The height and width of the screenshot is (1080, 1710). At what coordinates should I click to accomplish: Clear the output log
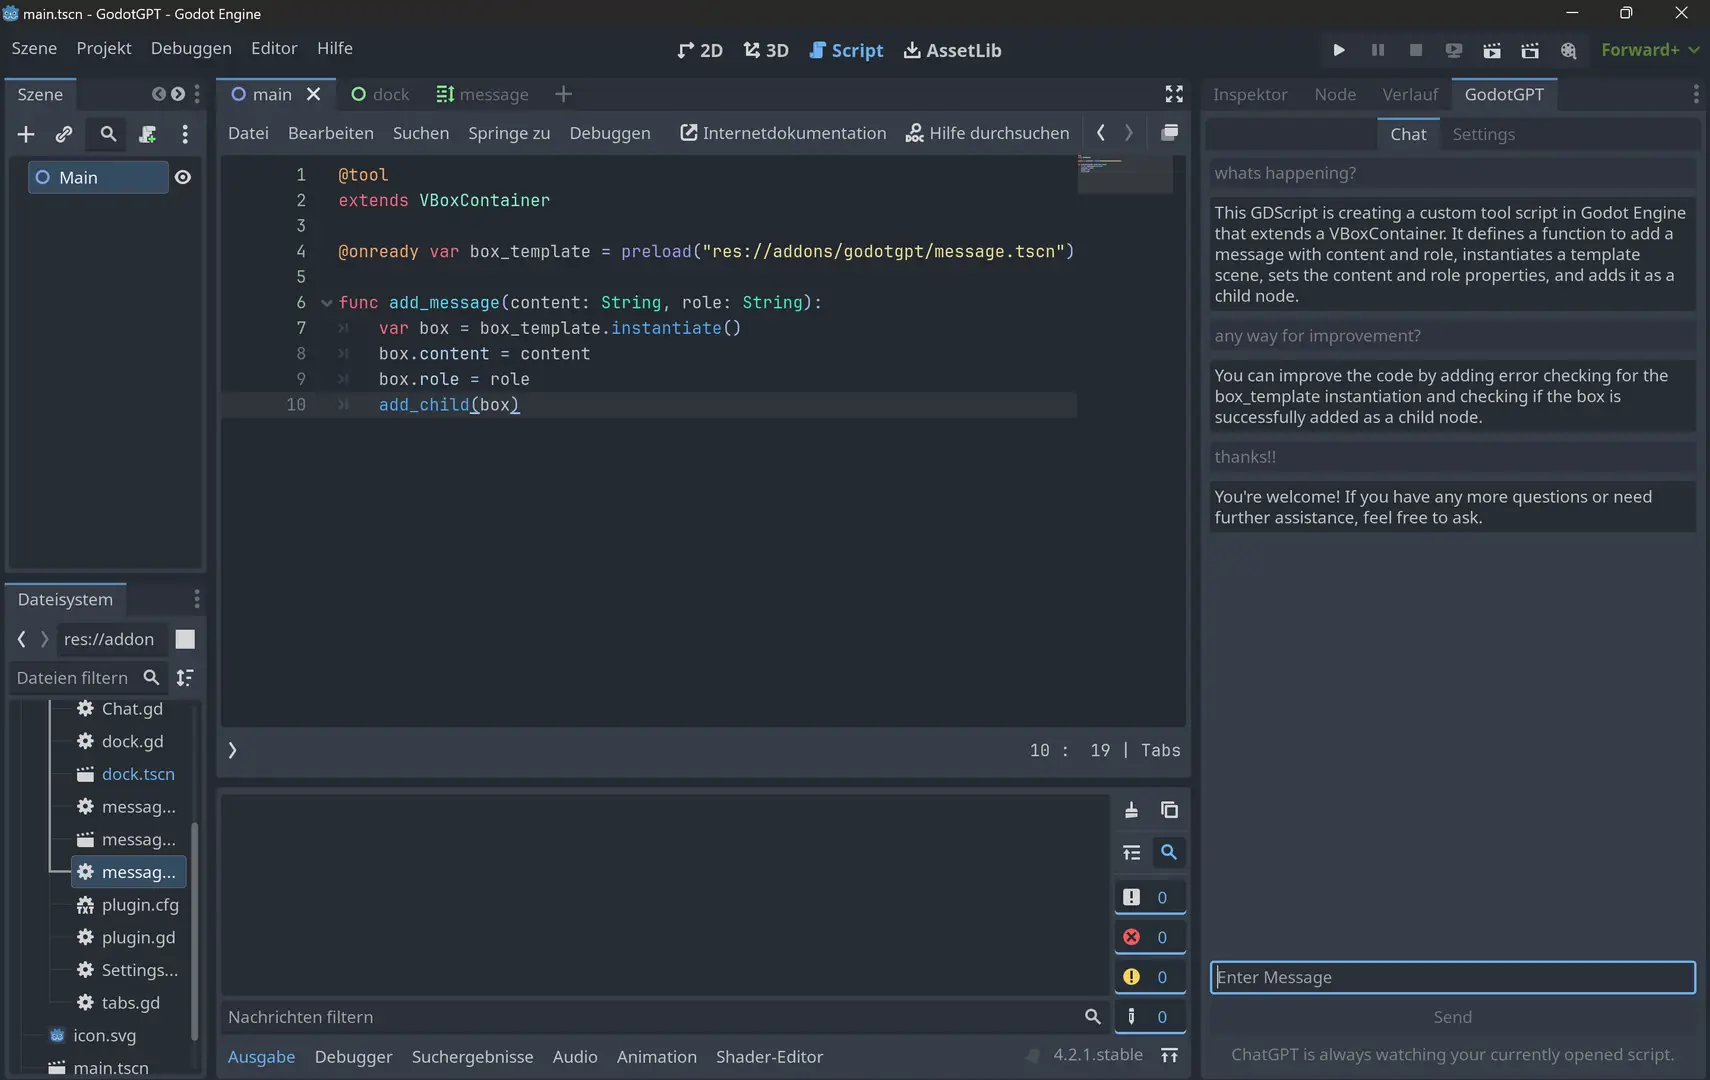point(1131,810)
